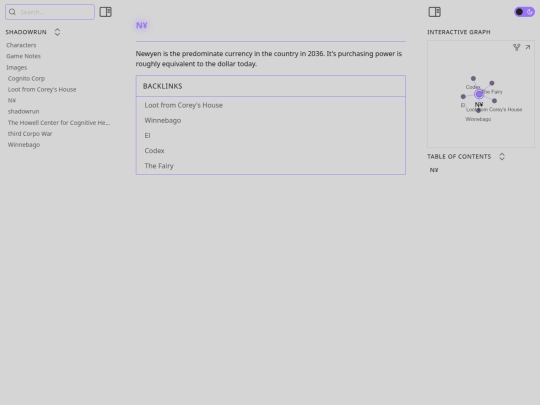Click the Winnebago node in graph
Screen dimensions: 540x405
coord(478,111)
